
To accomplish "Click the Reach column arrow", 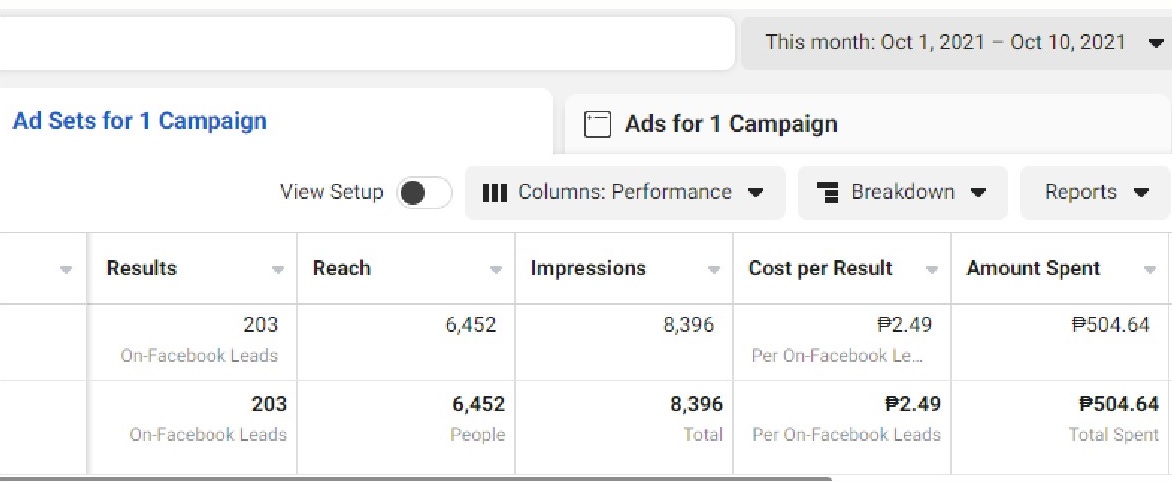I will point(496,270).
